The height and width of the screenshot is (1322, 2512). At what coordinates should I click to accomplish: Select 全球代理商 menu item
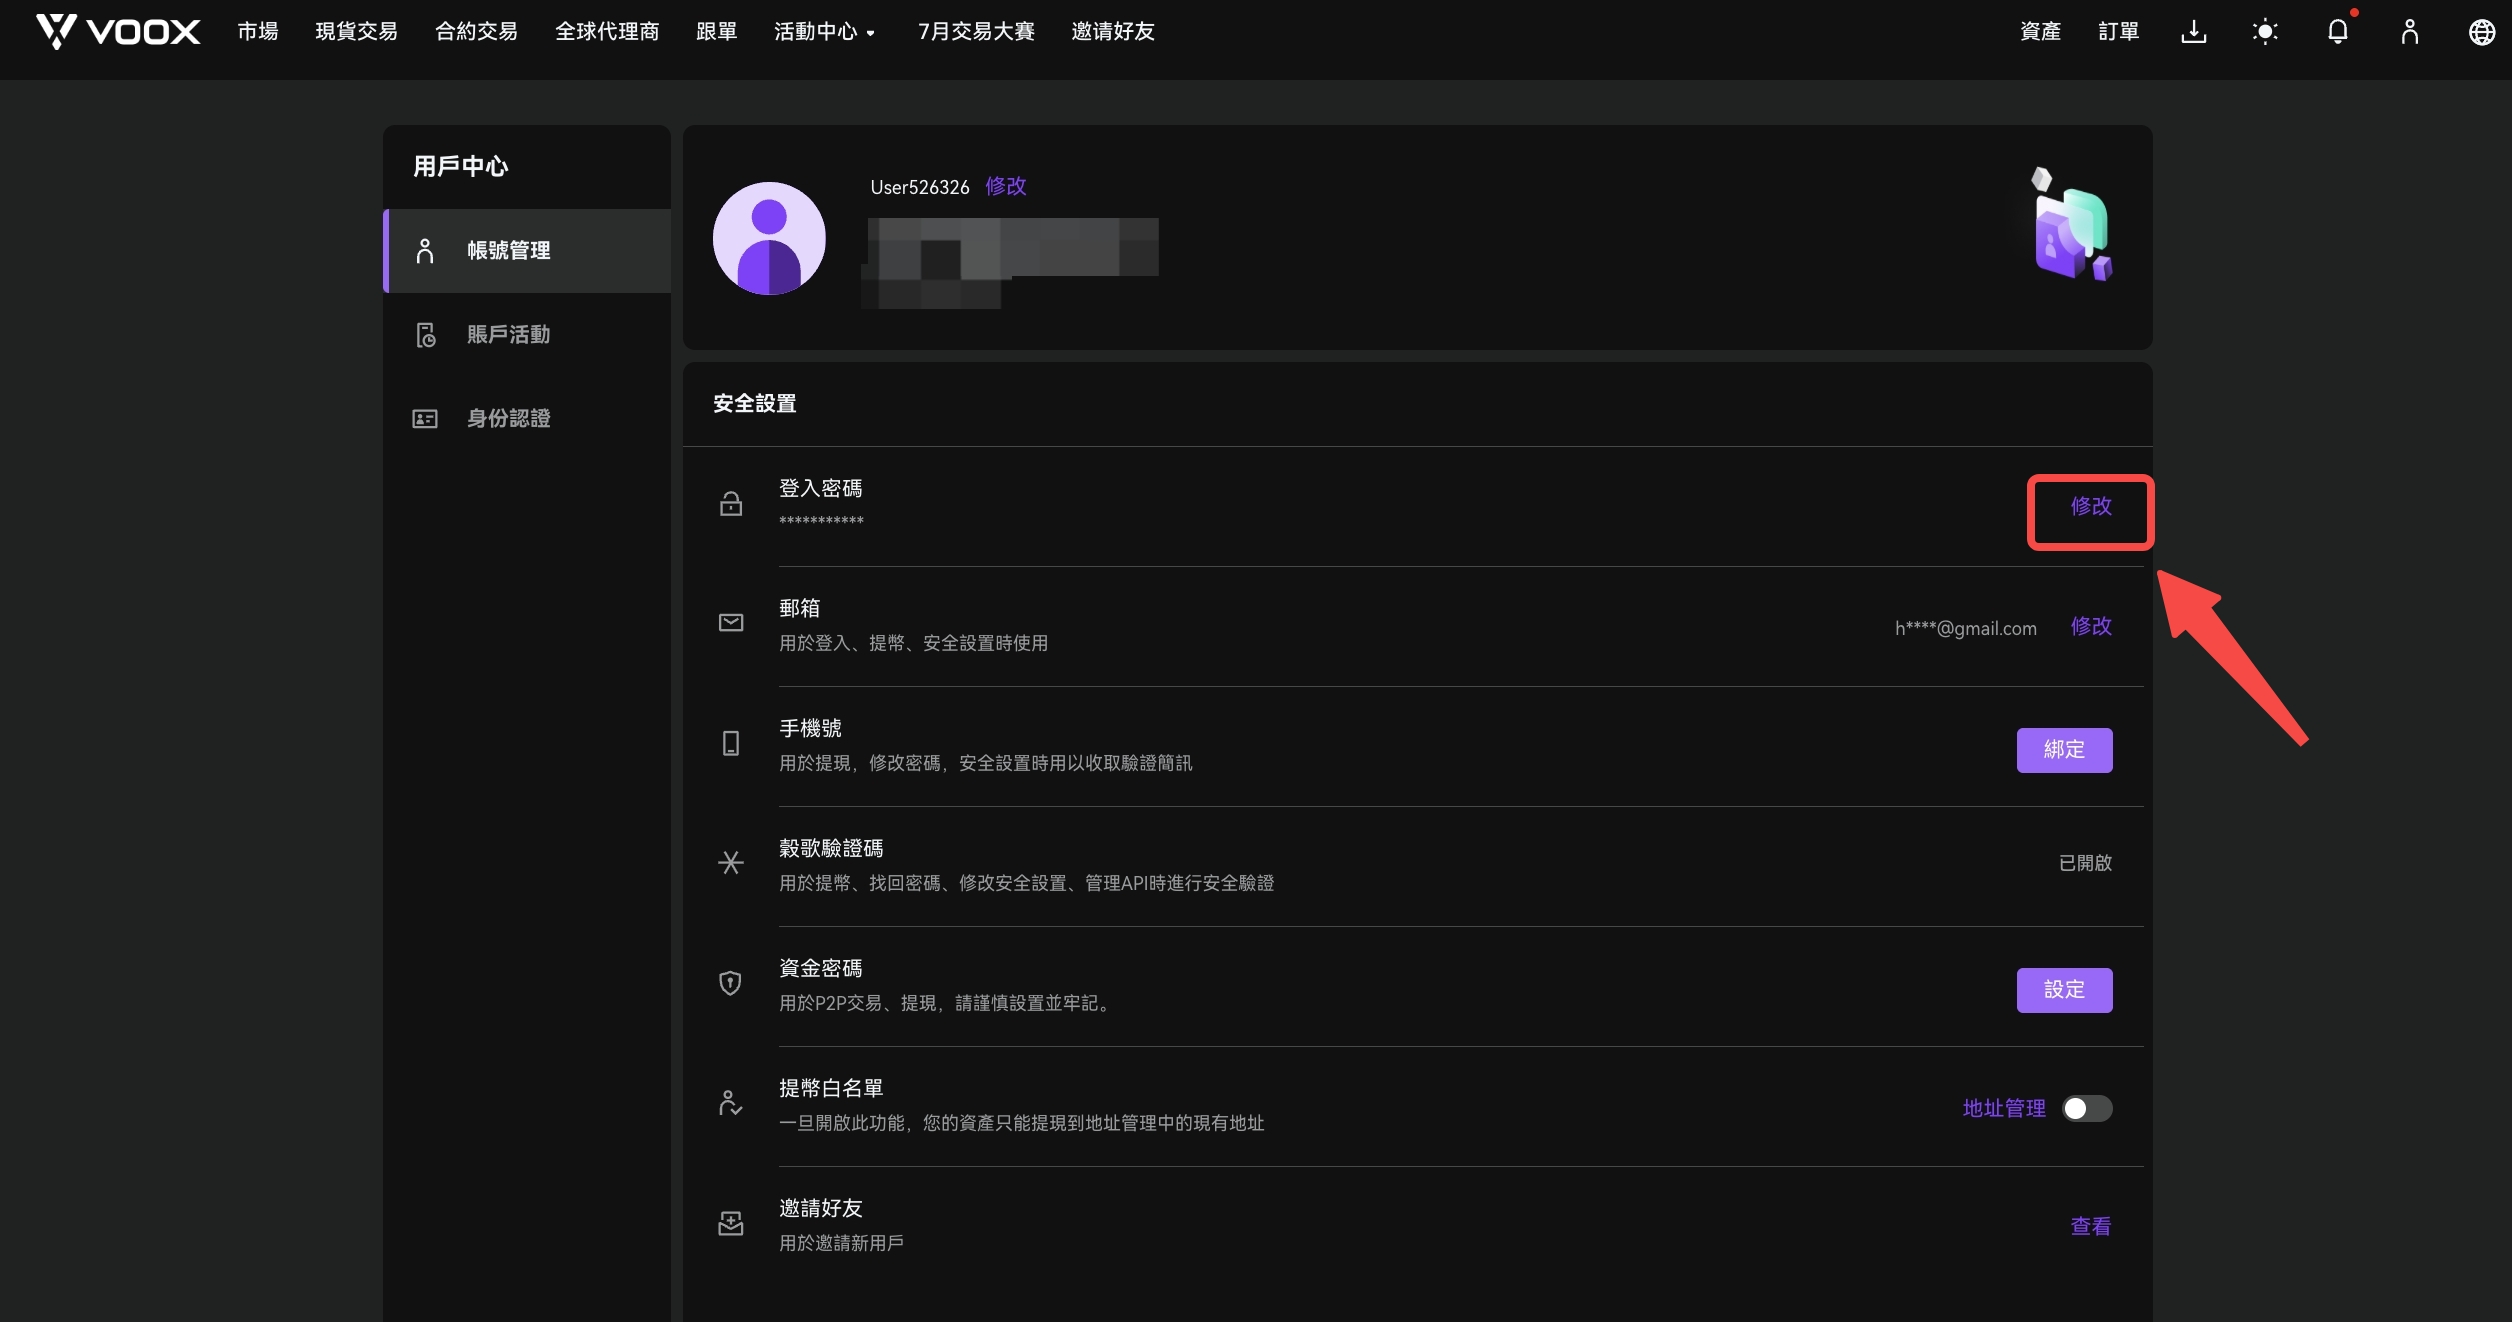[608, 32]
